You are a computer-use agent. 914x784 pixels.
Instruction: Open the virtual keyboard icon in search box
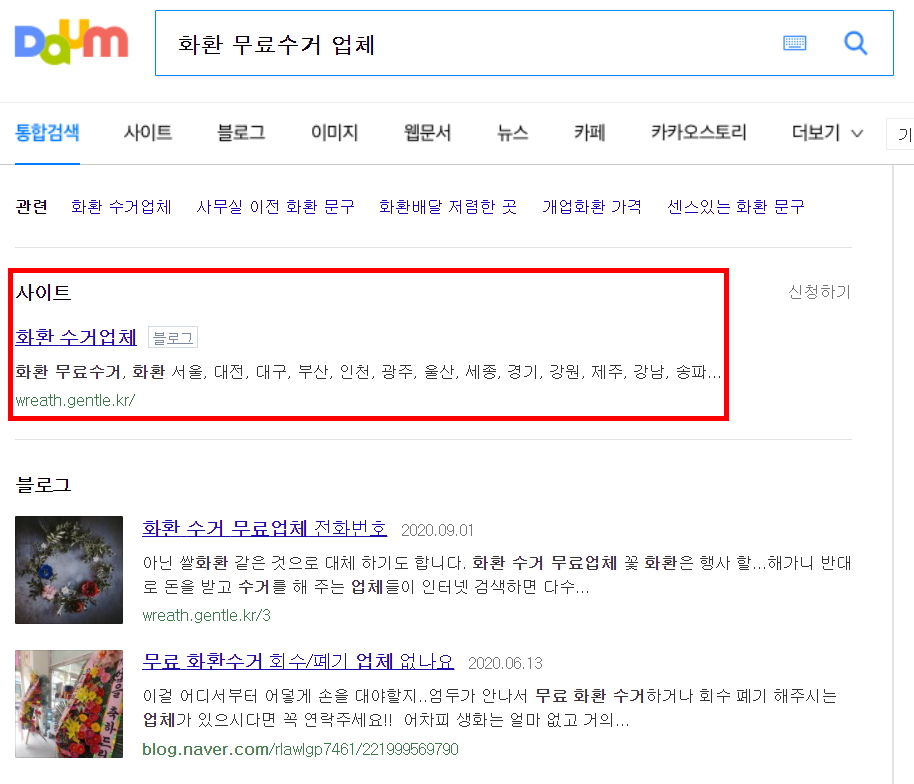point(795,43)
